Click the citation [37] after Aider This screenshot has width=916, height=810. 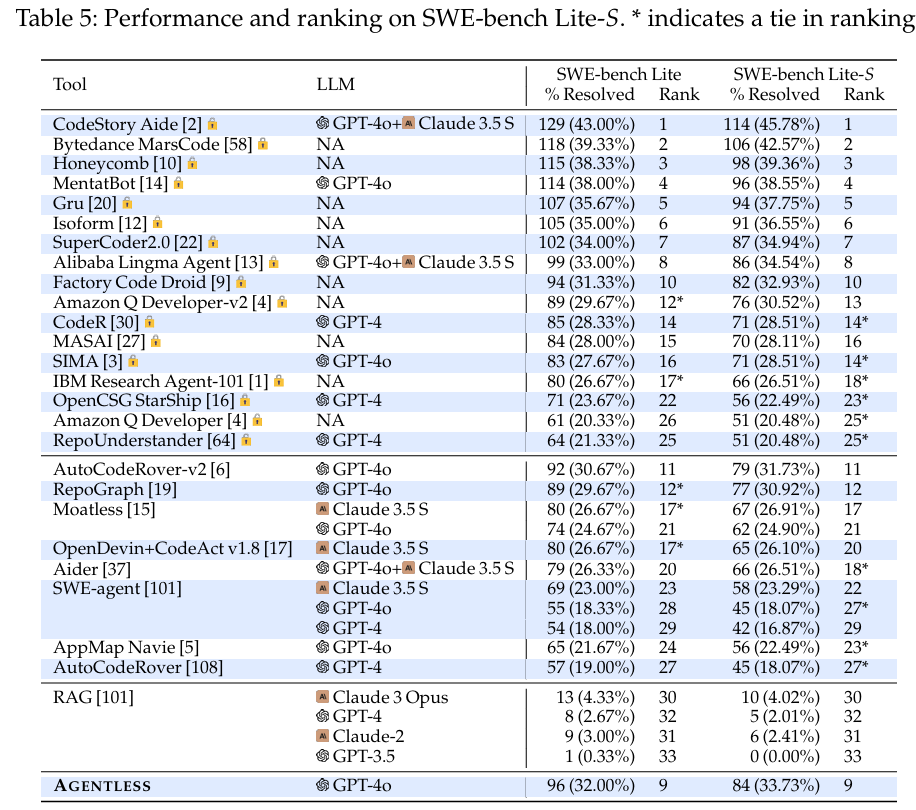click(117, 569)
